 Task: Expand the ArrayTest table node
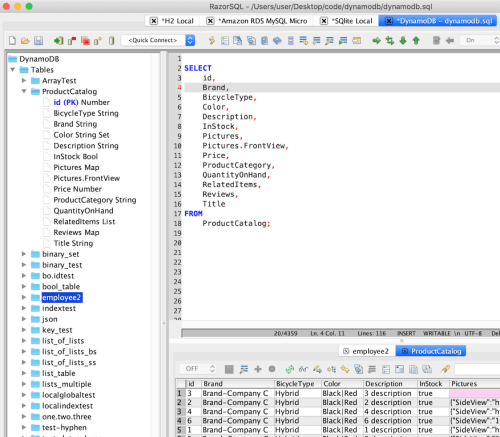coord(24,80)
